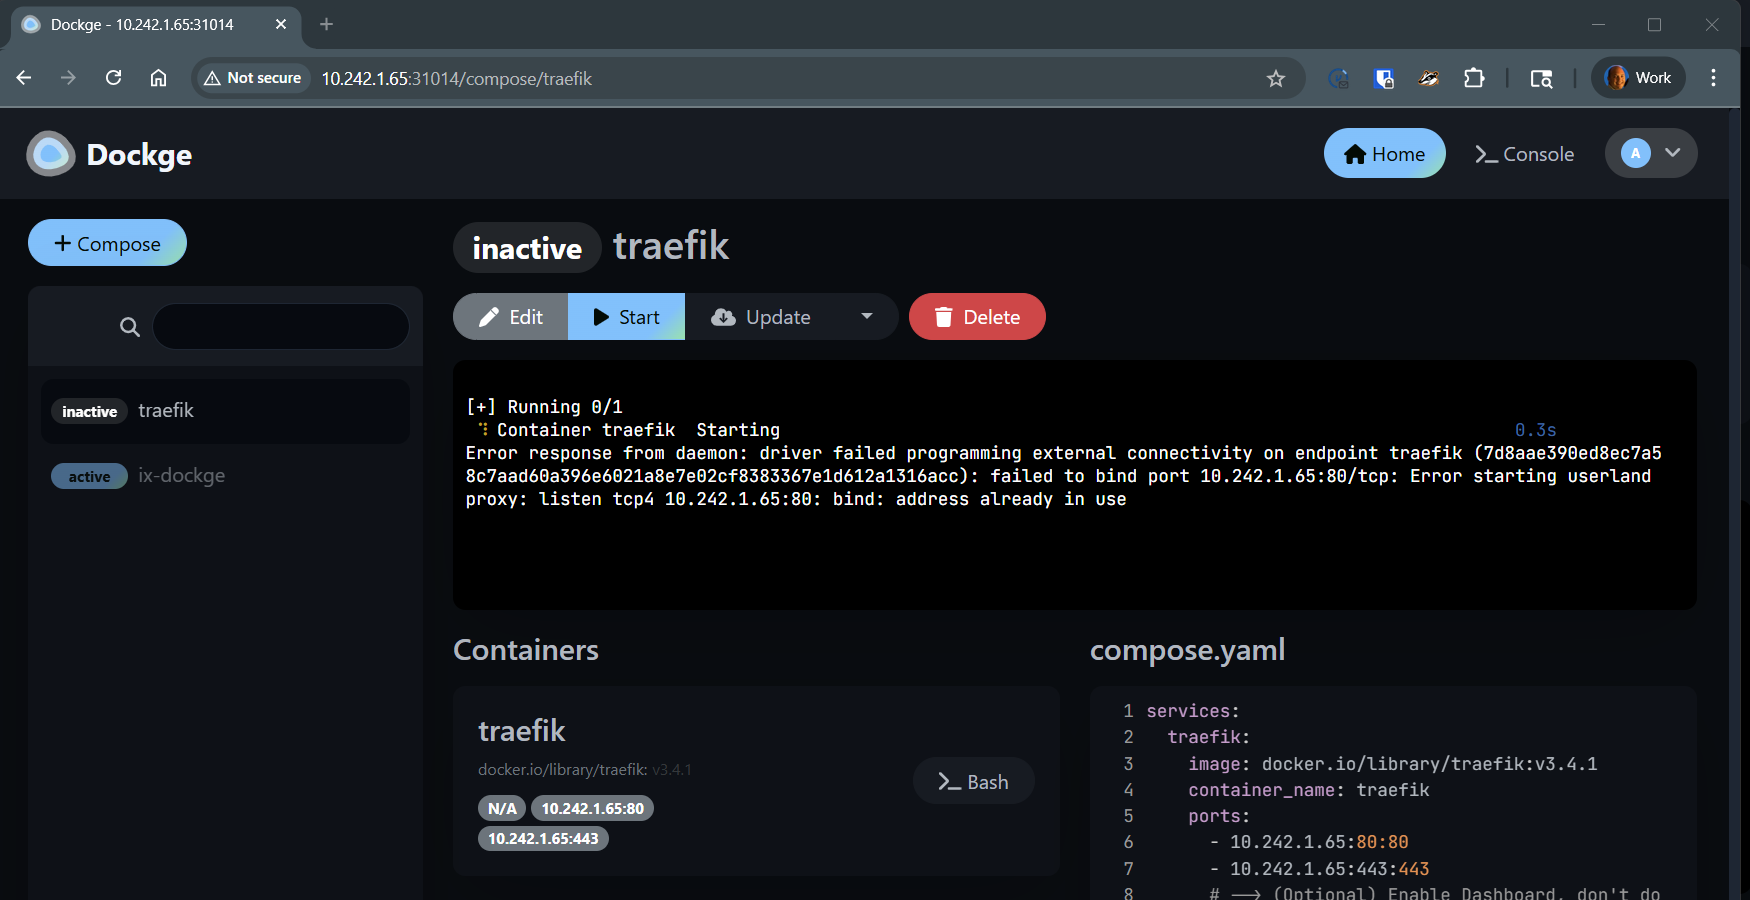This screenshot has width=1750, height=900.
Task: Expand the dropdown arrow next to Update
Action: (867, 316)
